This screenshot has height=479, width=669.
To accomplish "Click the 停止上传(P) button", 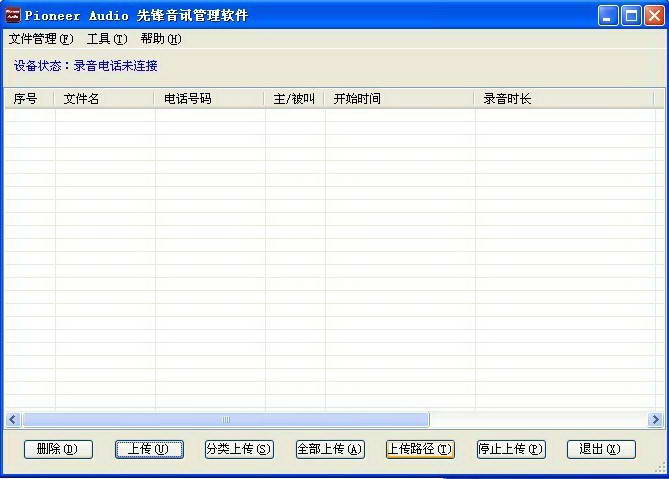I will 511,450.
